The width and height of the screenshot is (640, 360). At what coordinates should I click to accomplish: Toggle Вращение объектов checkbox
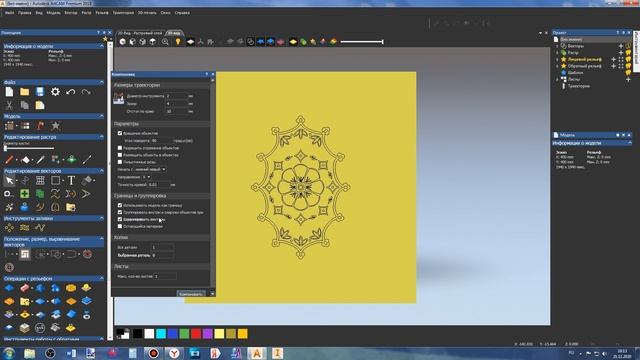click(x=120, y=133)
